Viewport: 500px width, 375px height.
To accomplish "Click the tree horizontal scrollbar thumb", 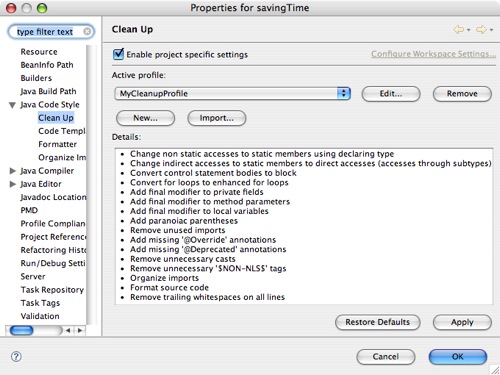I will [x=21, y=330].
